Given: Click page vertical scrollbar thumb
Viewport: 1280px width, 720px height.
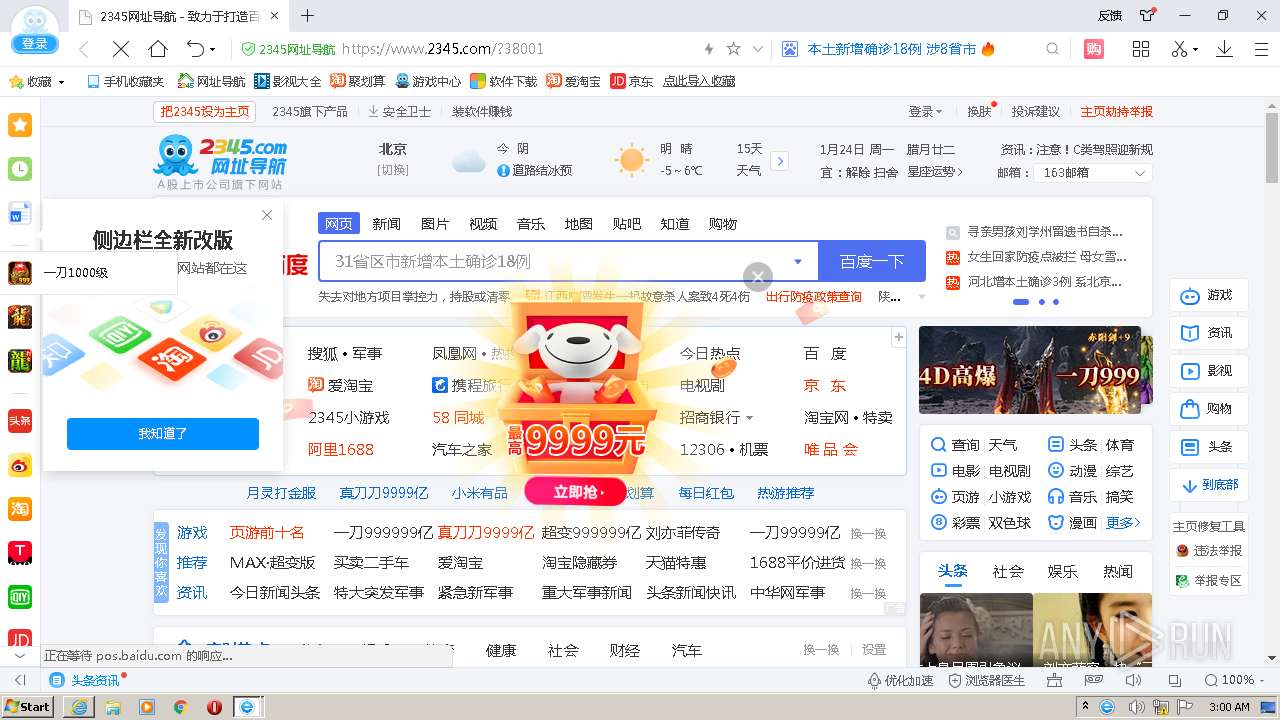Looking at the screenshot, I should pyautogui.click(x=1272, y=148).
